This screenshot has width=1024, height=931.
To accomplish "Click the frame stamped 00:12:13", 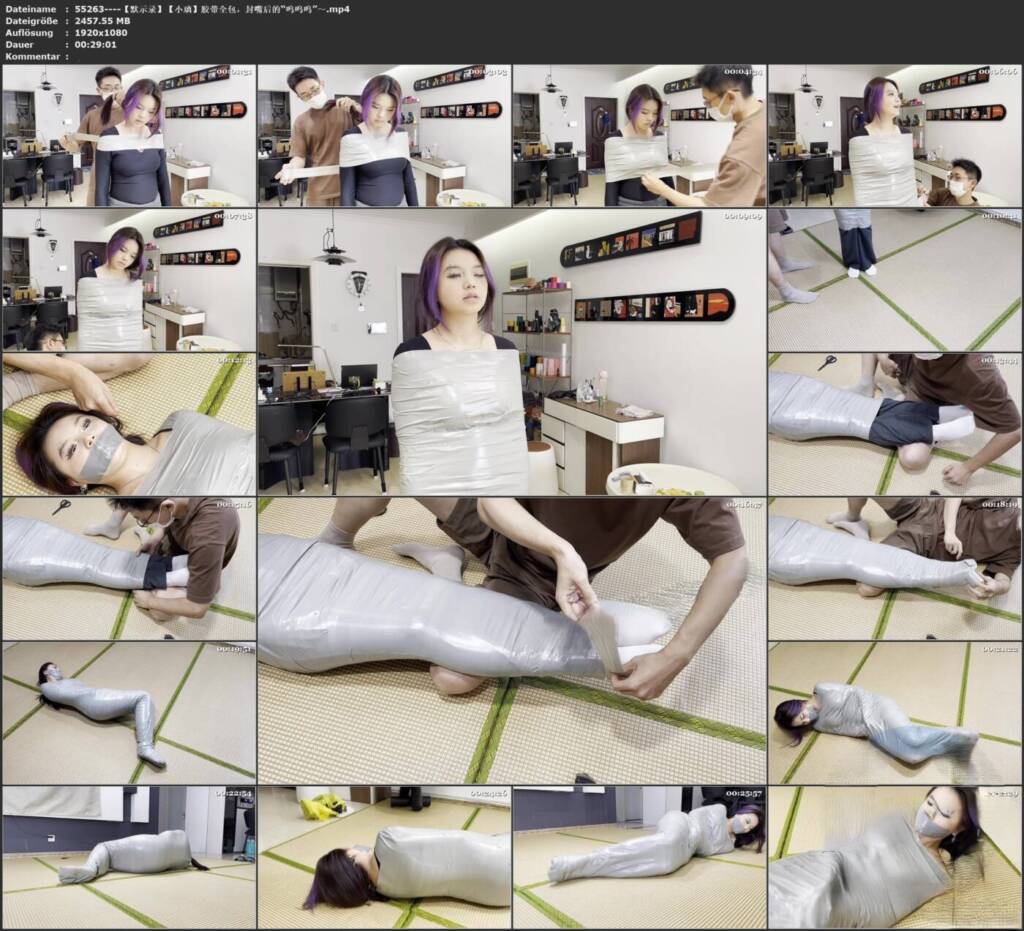I will tap(129, 424).
